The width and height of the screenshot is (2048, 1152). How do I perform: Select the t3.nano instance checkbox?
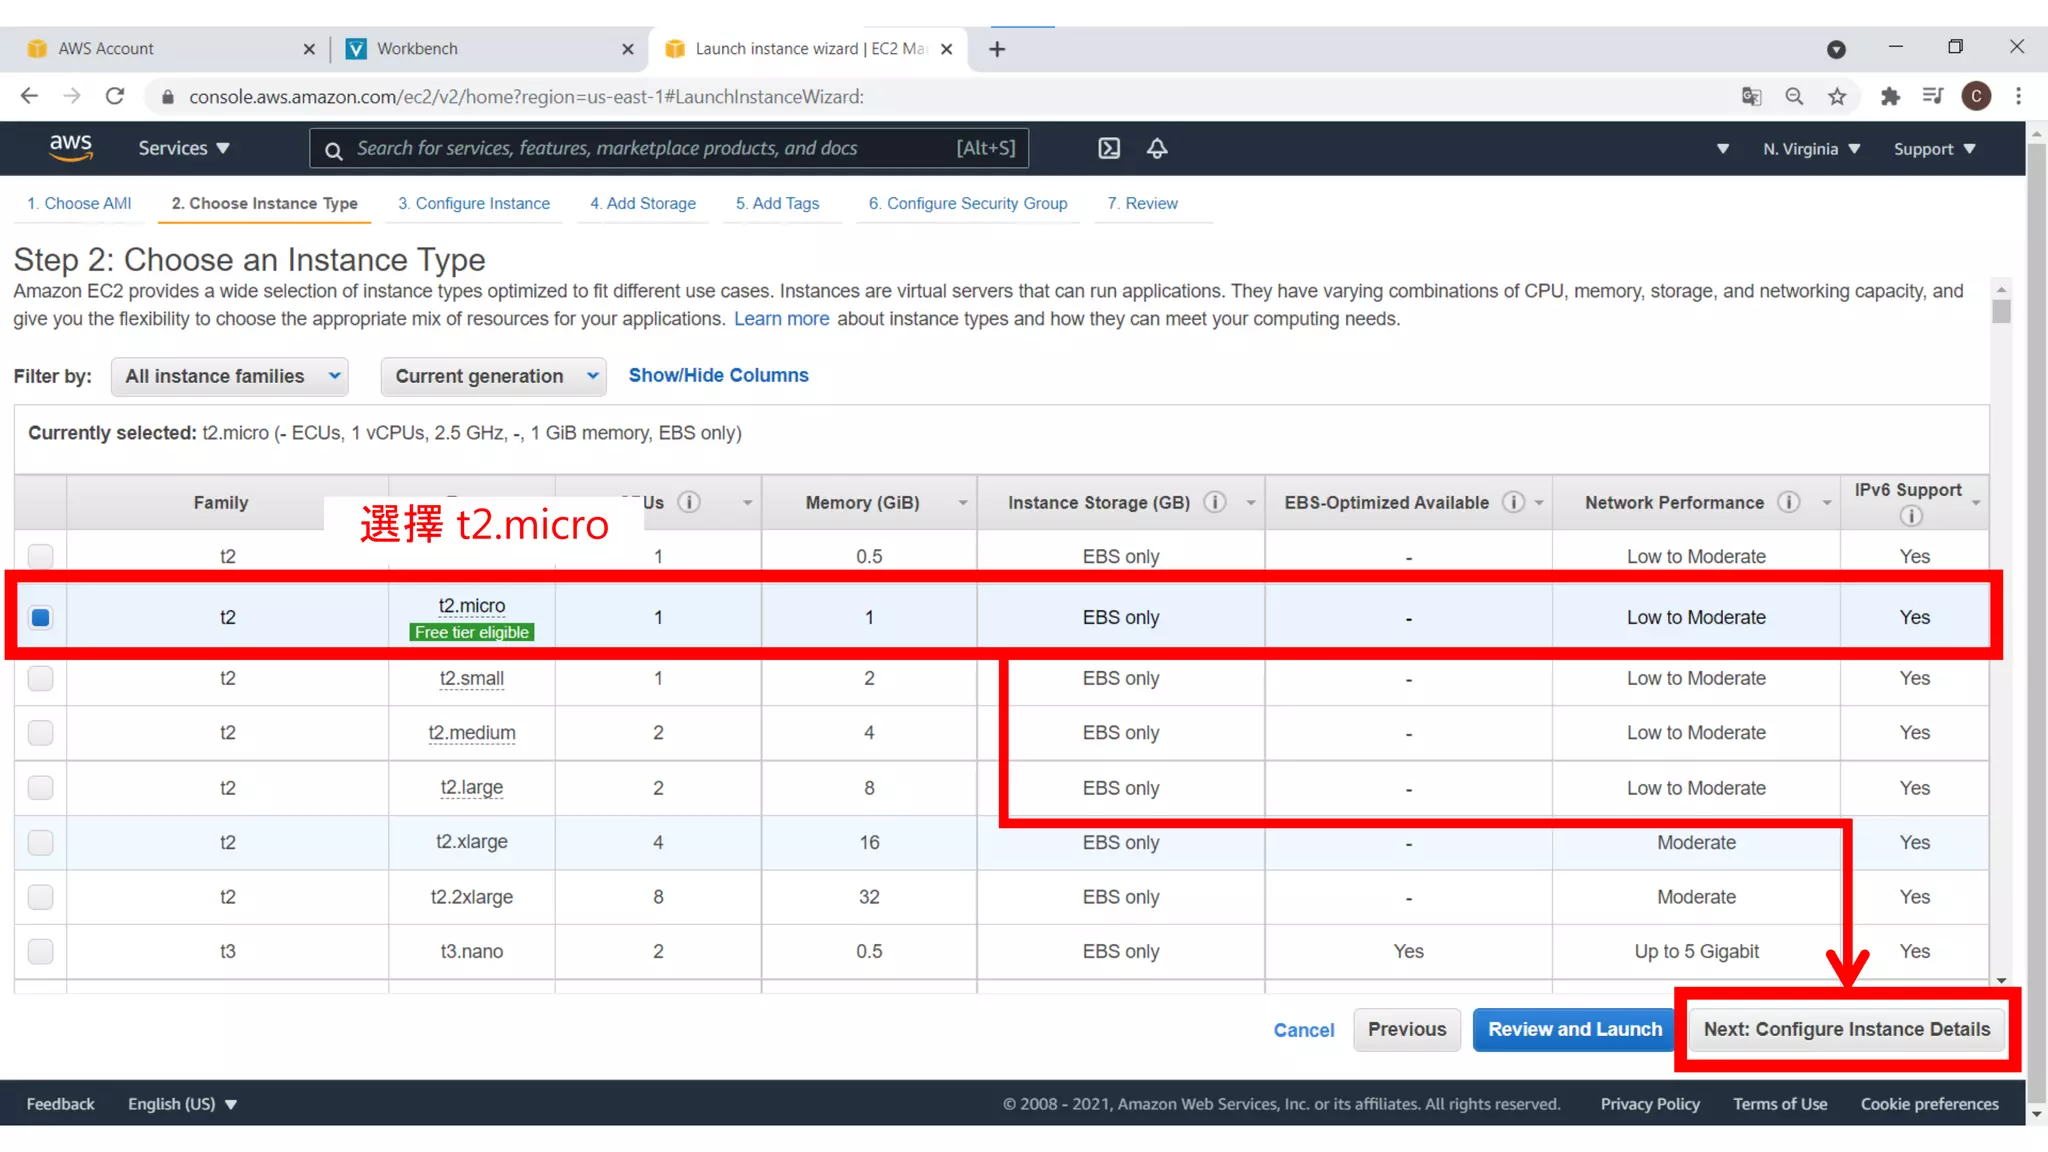pyautogui.click(x=40, y=951)
